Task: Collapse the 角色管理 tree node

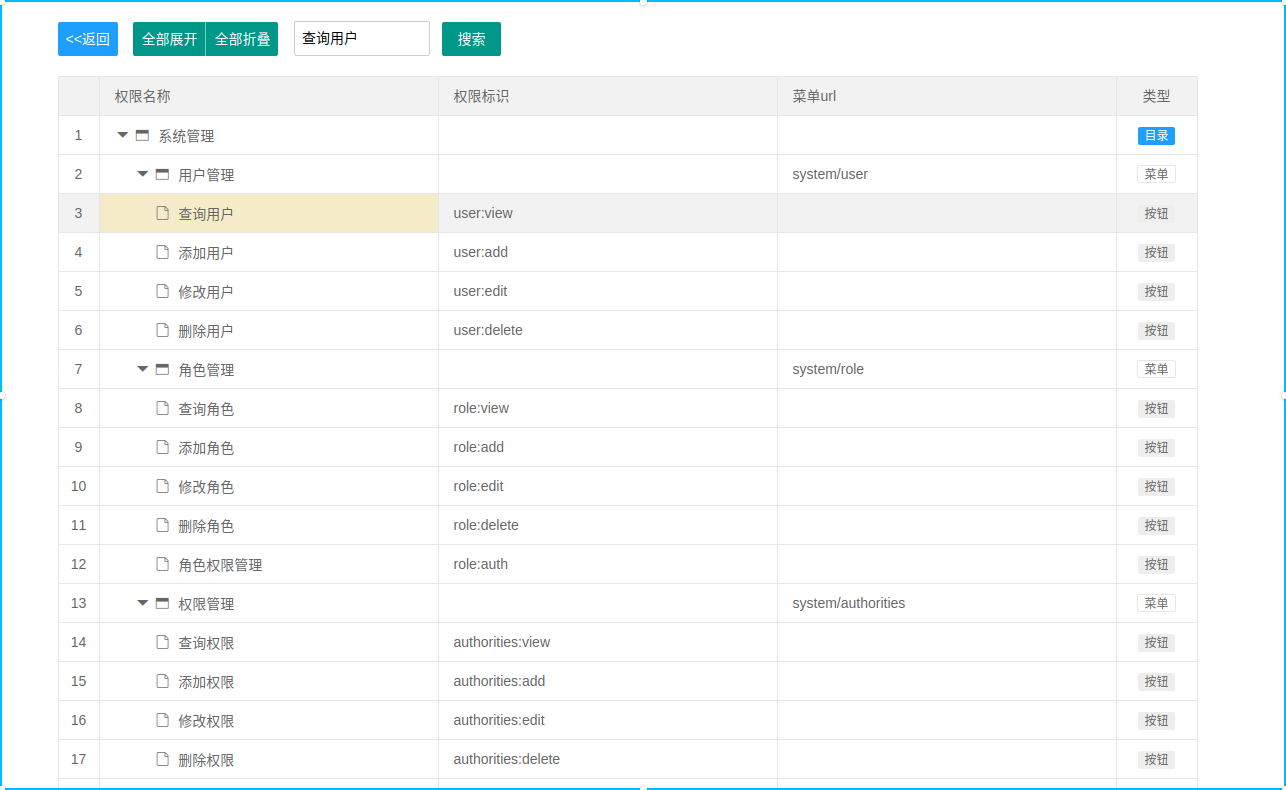Action: pos(141,368)
